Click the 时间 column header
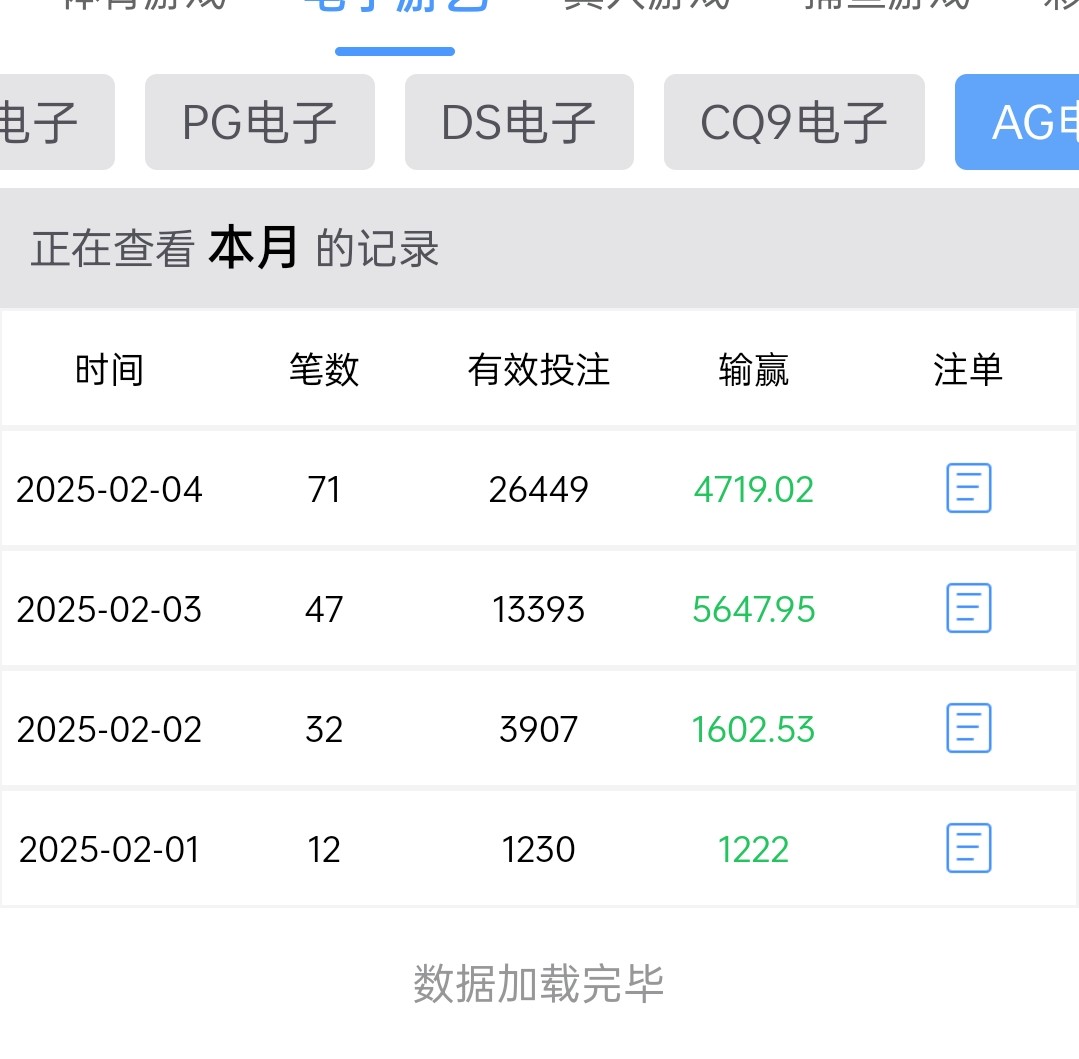 [x=109, y=370]
